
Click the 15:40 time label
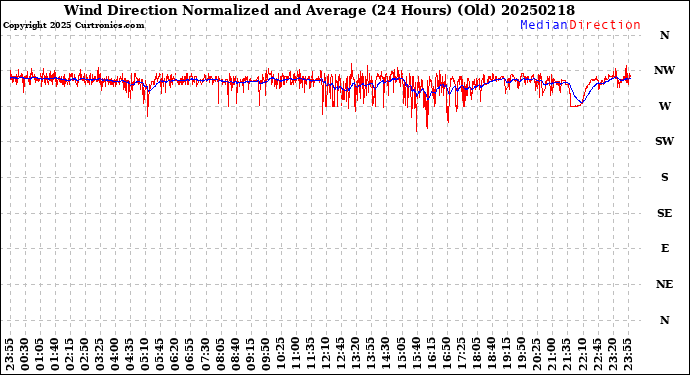(x=416, y=354)
